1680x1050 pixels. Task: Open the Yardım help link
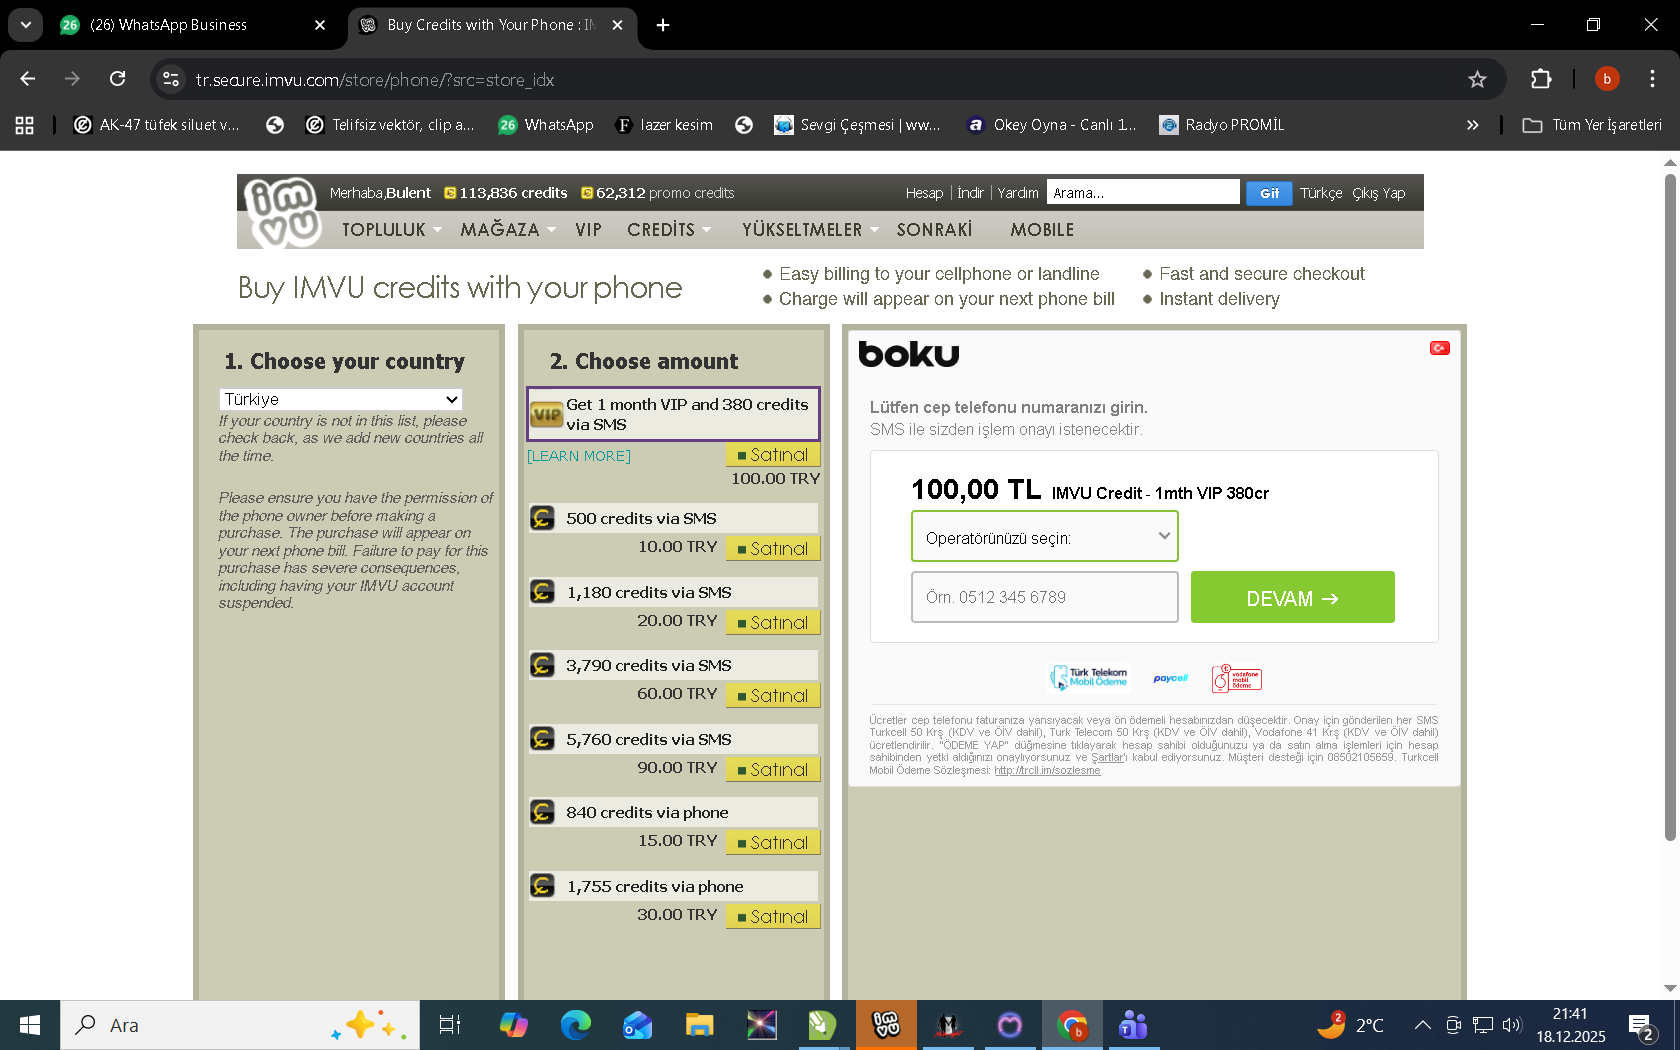pos(1018,193)
